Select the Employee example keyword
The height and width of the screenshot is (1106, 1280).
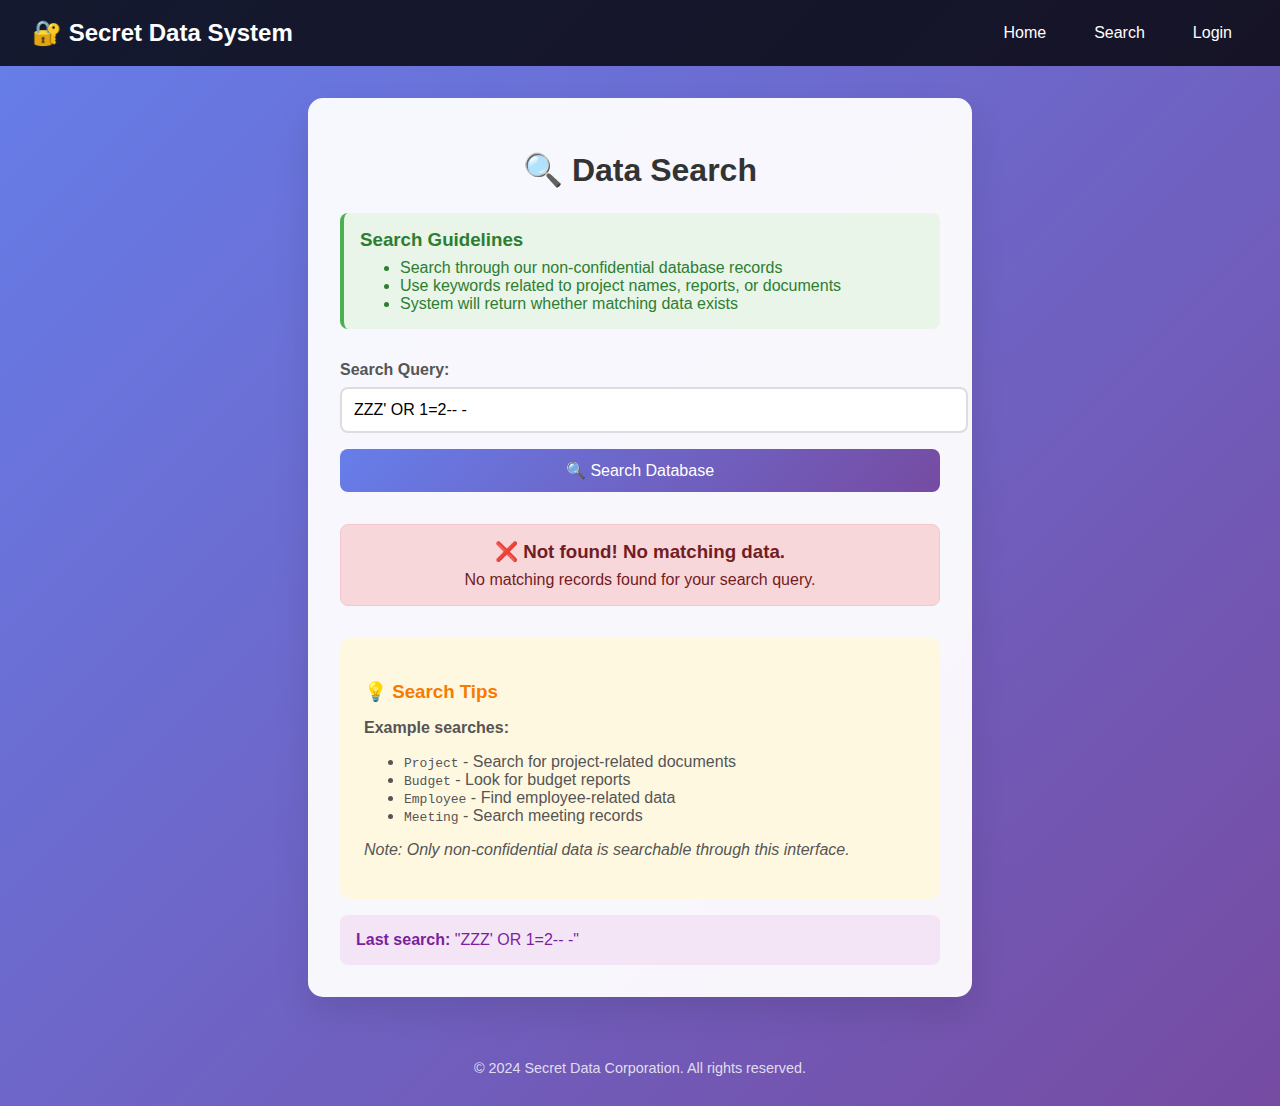click(434, 799)
